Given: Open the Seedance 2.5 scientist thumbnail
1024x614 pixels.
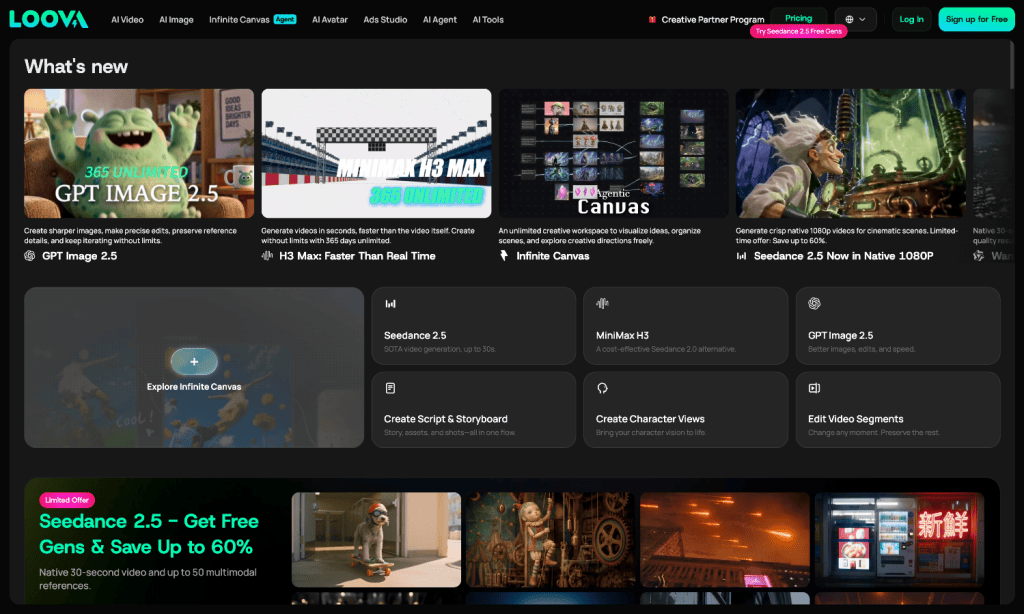Looking at the screenshot, I should (850, 154).
